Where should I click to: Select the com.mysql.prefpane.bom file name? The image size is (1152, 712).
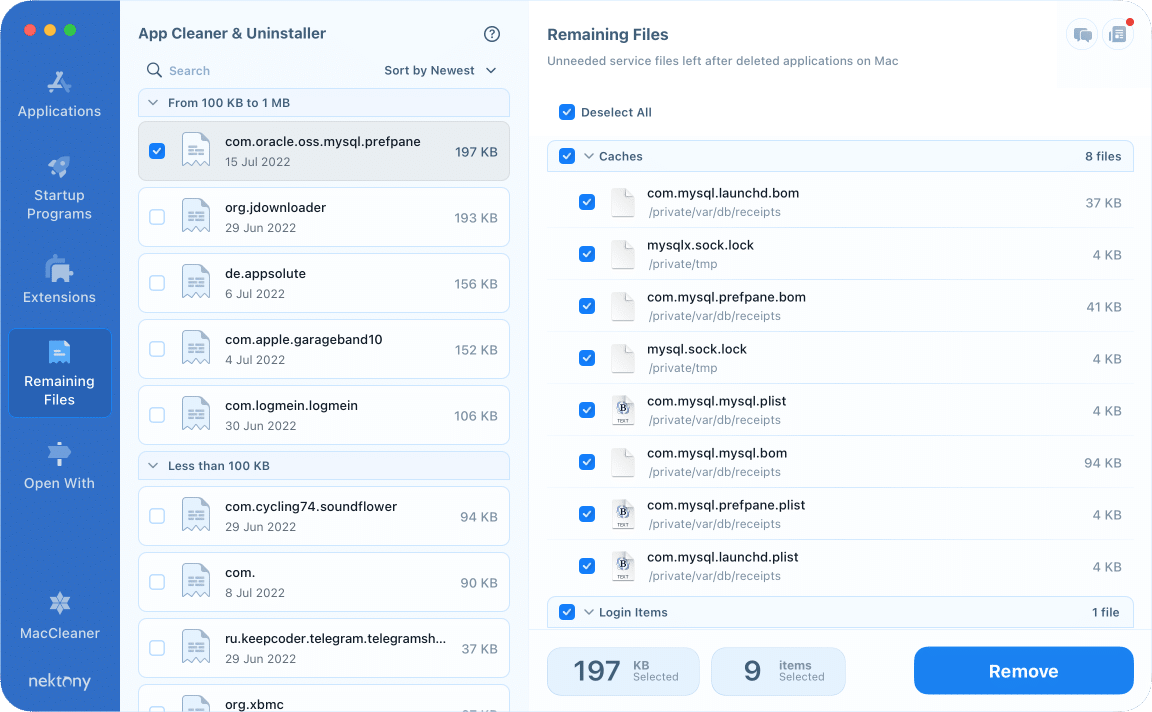pyautogui.click(x=726, y=297)
